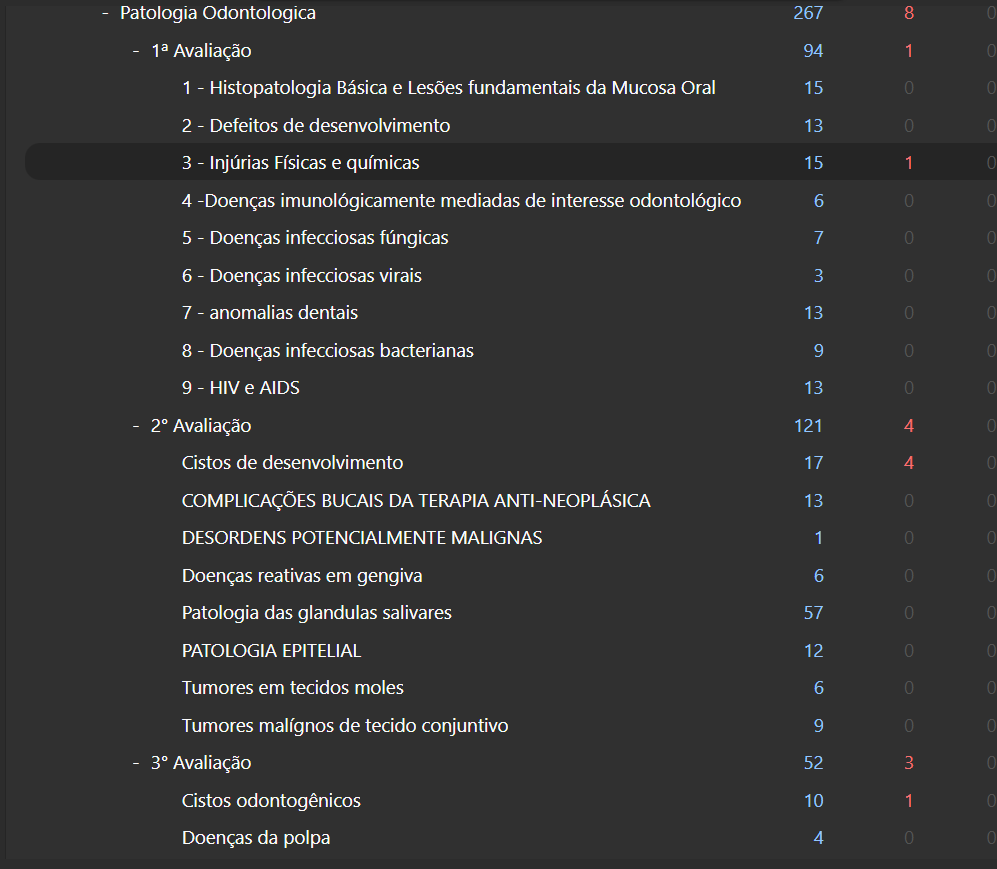The image size is (997, 869).
Task: Select Doenças infecciosas fúngicas count of 7
Action: pyautogui.click(x=818, y=237)
